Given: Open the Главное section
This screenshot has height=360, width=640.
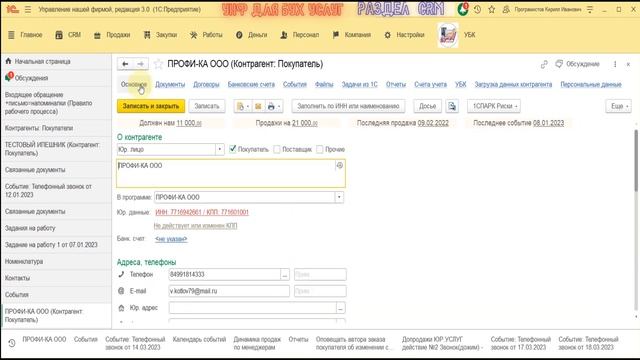Looking at the screenshot, I should [25, 35].
